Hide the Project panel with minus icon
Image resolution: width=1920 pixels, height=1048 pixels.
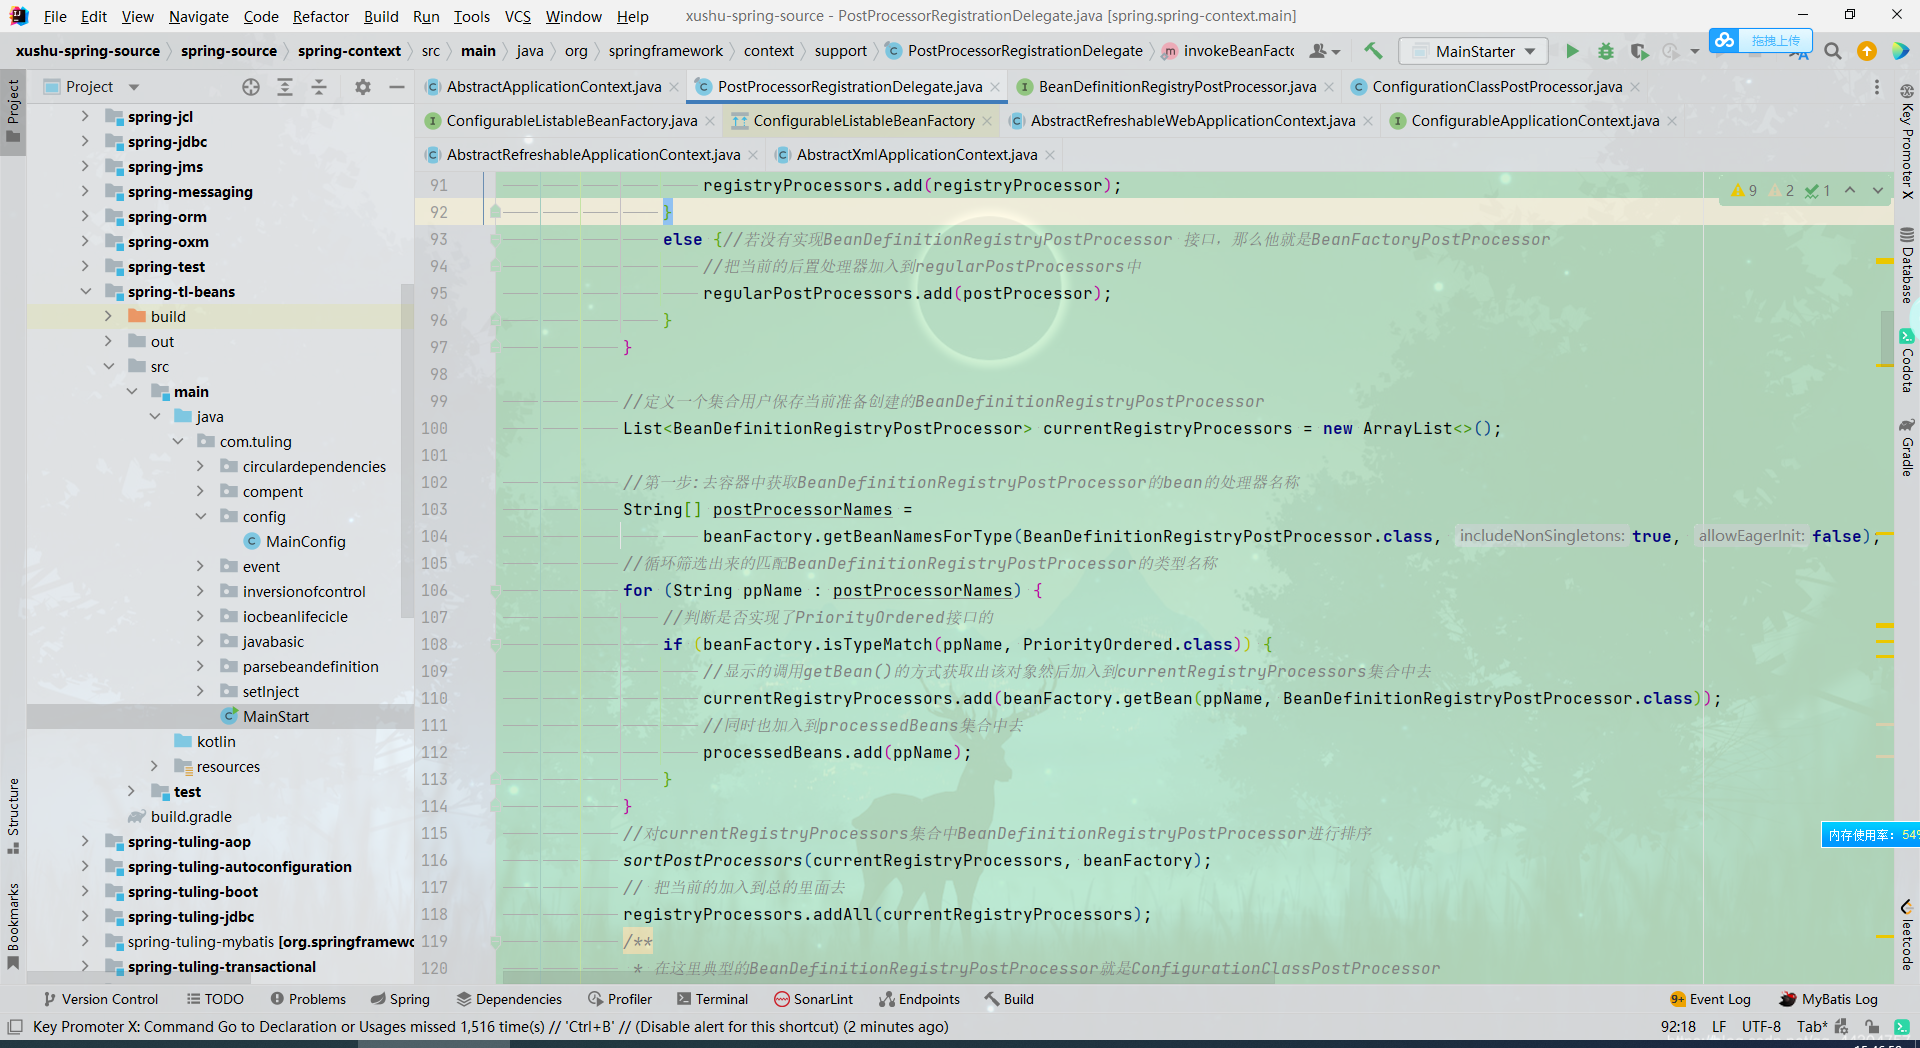click(396, 87)
